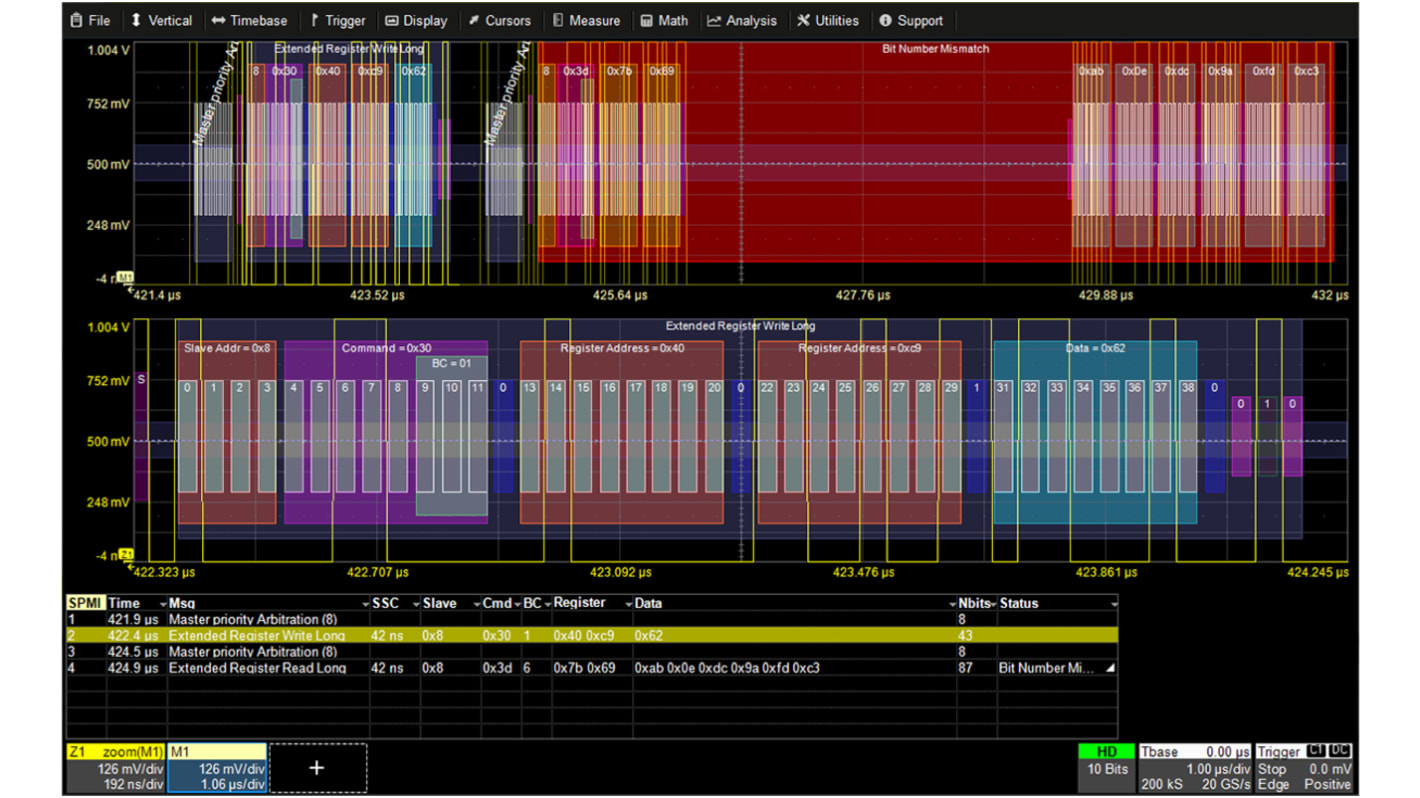1420x798 pixels.
Task: Click the 0x40 0xc9 register cell
Action: (592, 636)
